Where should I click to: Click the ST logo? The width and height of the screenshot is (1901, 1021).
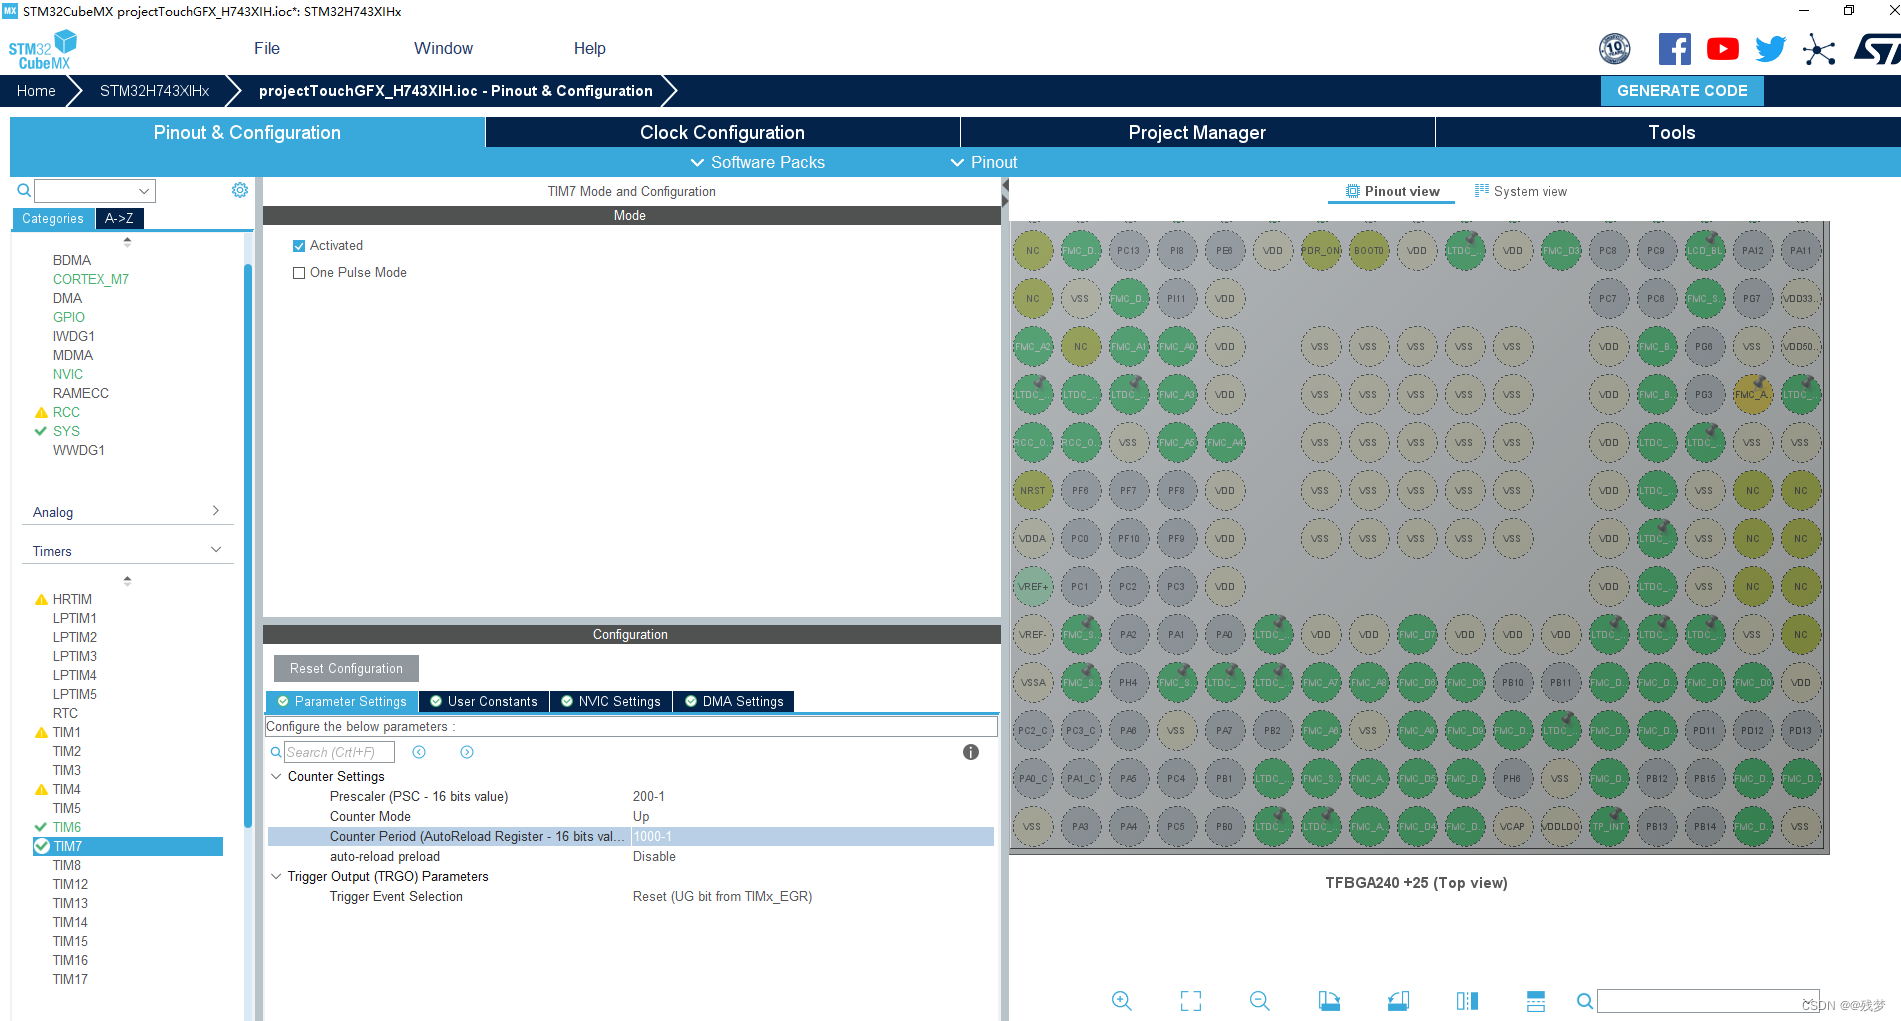tap(1877, 49)
